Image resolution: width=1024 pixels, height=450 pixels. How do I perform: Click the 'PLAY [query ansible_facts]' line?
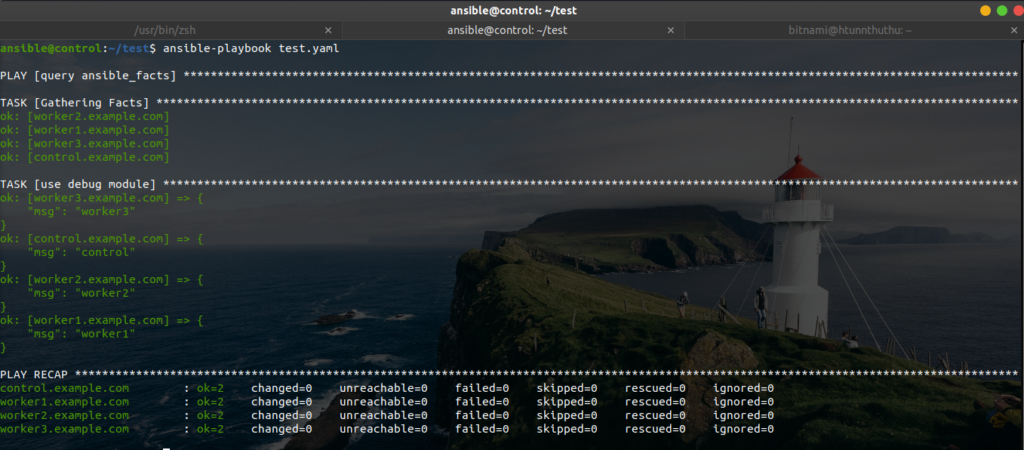coord(88,76)
